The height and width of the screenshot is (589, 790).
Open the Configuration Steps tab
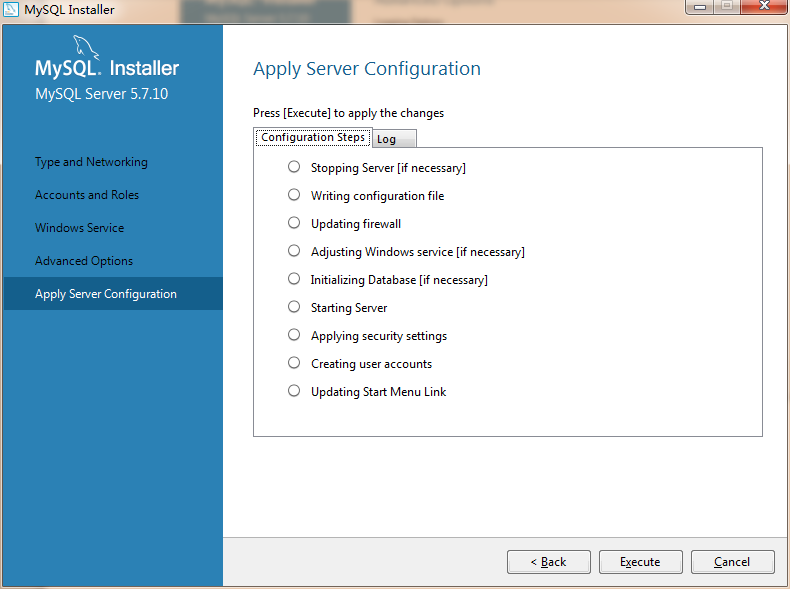(312, 137)
